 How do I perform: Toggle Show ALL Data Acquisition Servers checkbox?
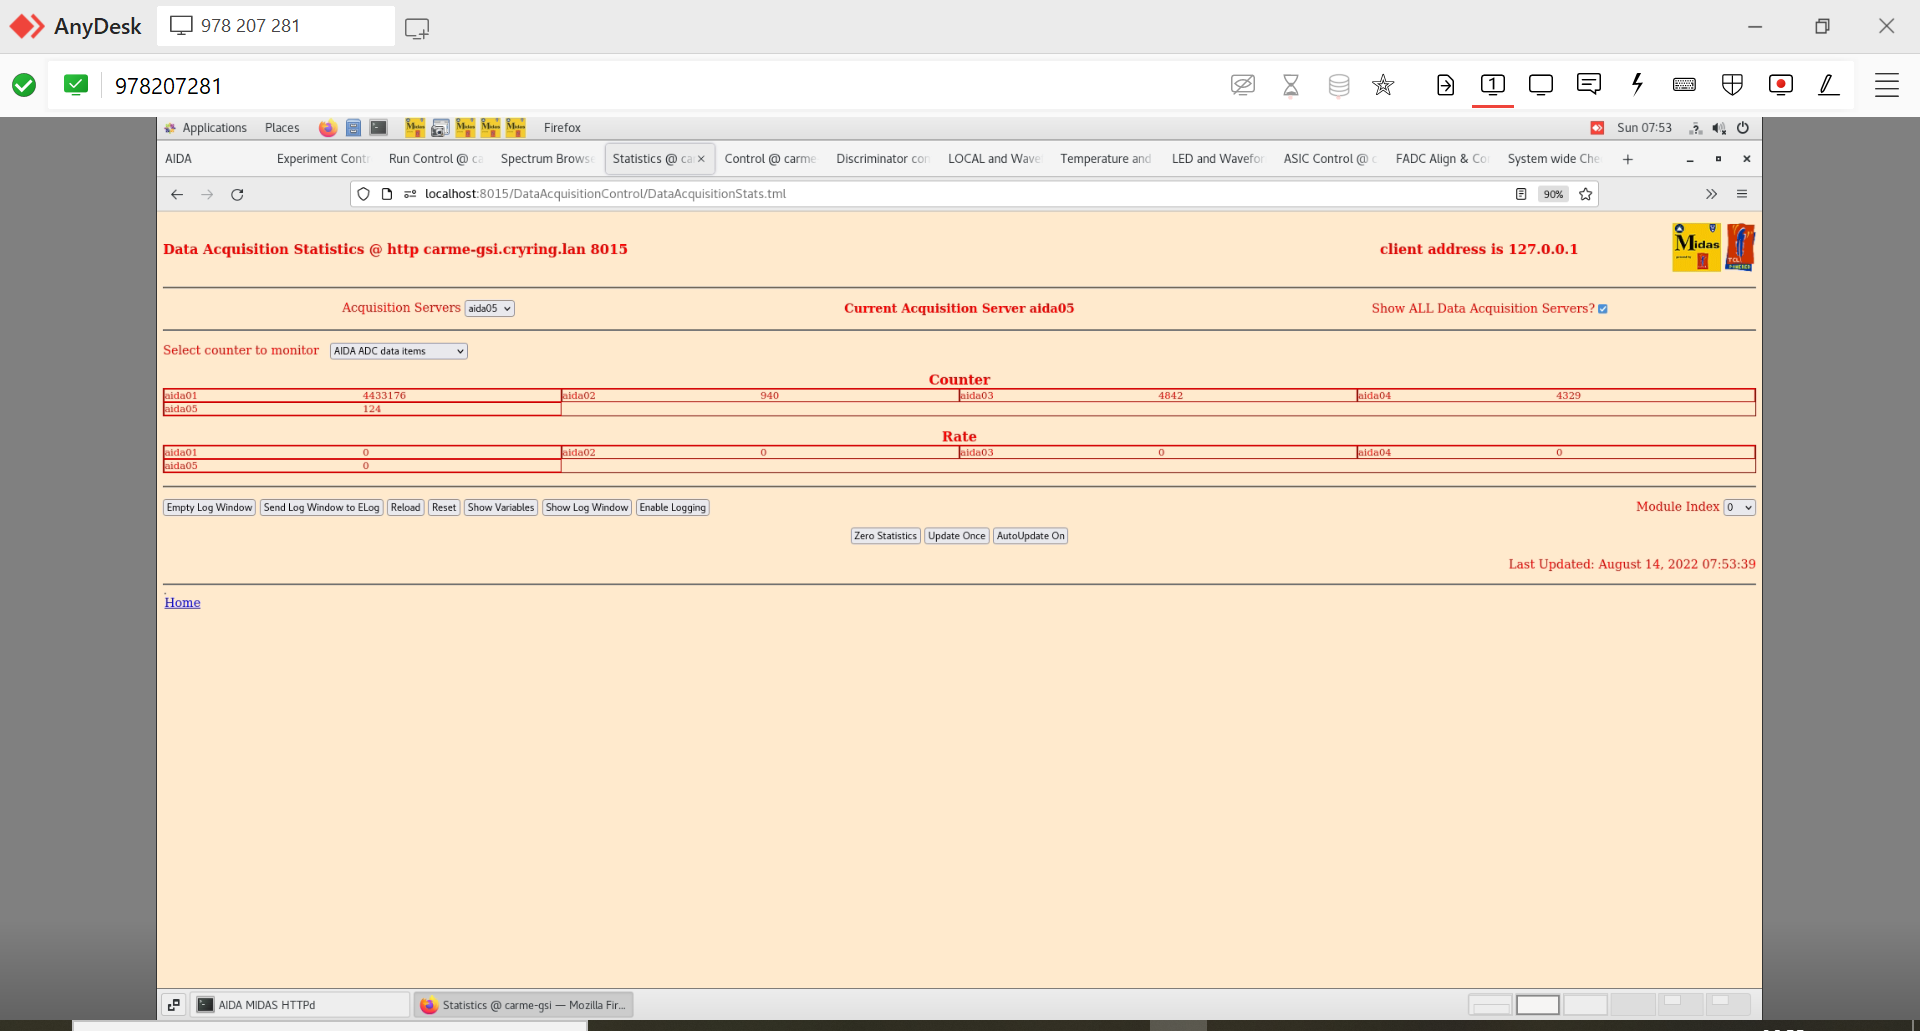click(1603, 309)
